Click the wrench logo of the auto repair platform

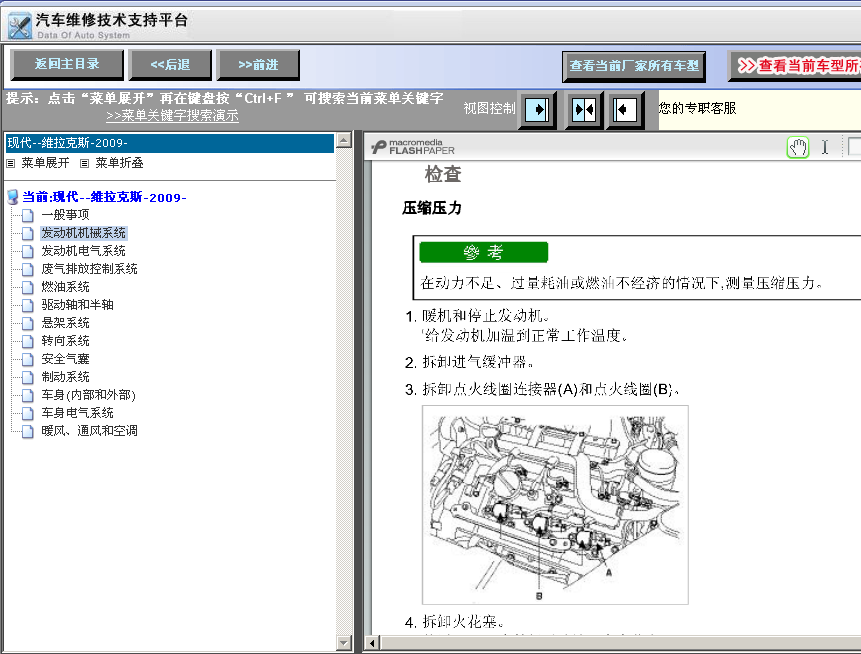tap(20, 26)
